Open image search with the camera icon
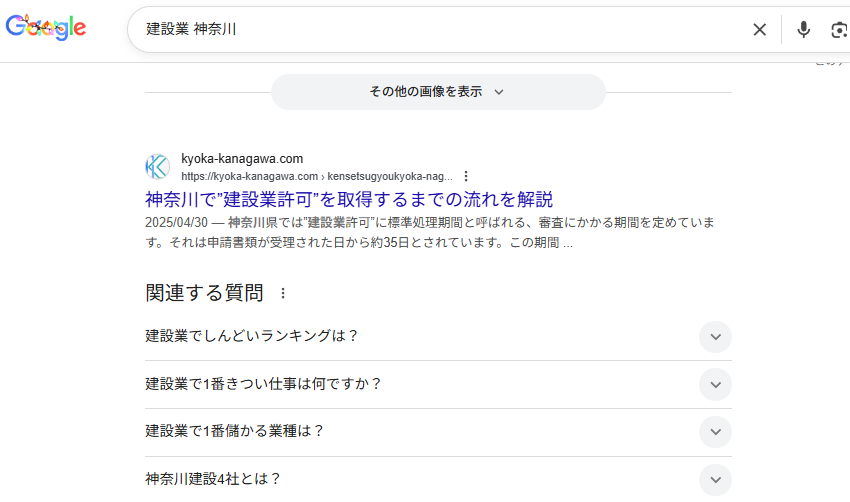850x502 pixels. point(839,30)
